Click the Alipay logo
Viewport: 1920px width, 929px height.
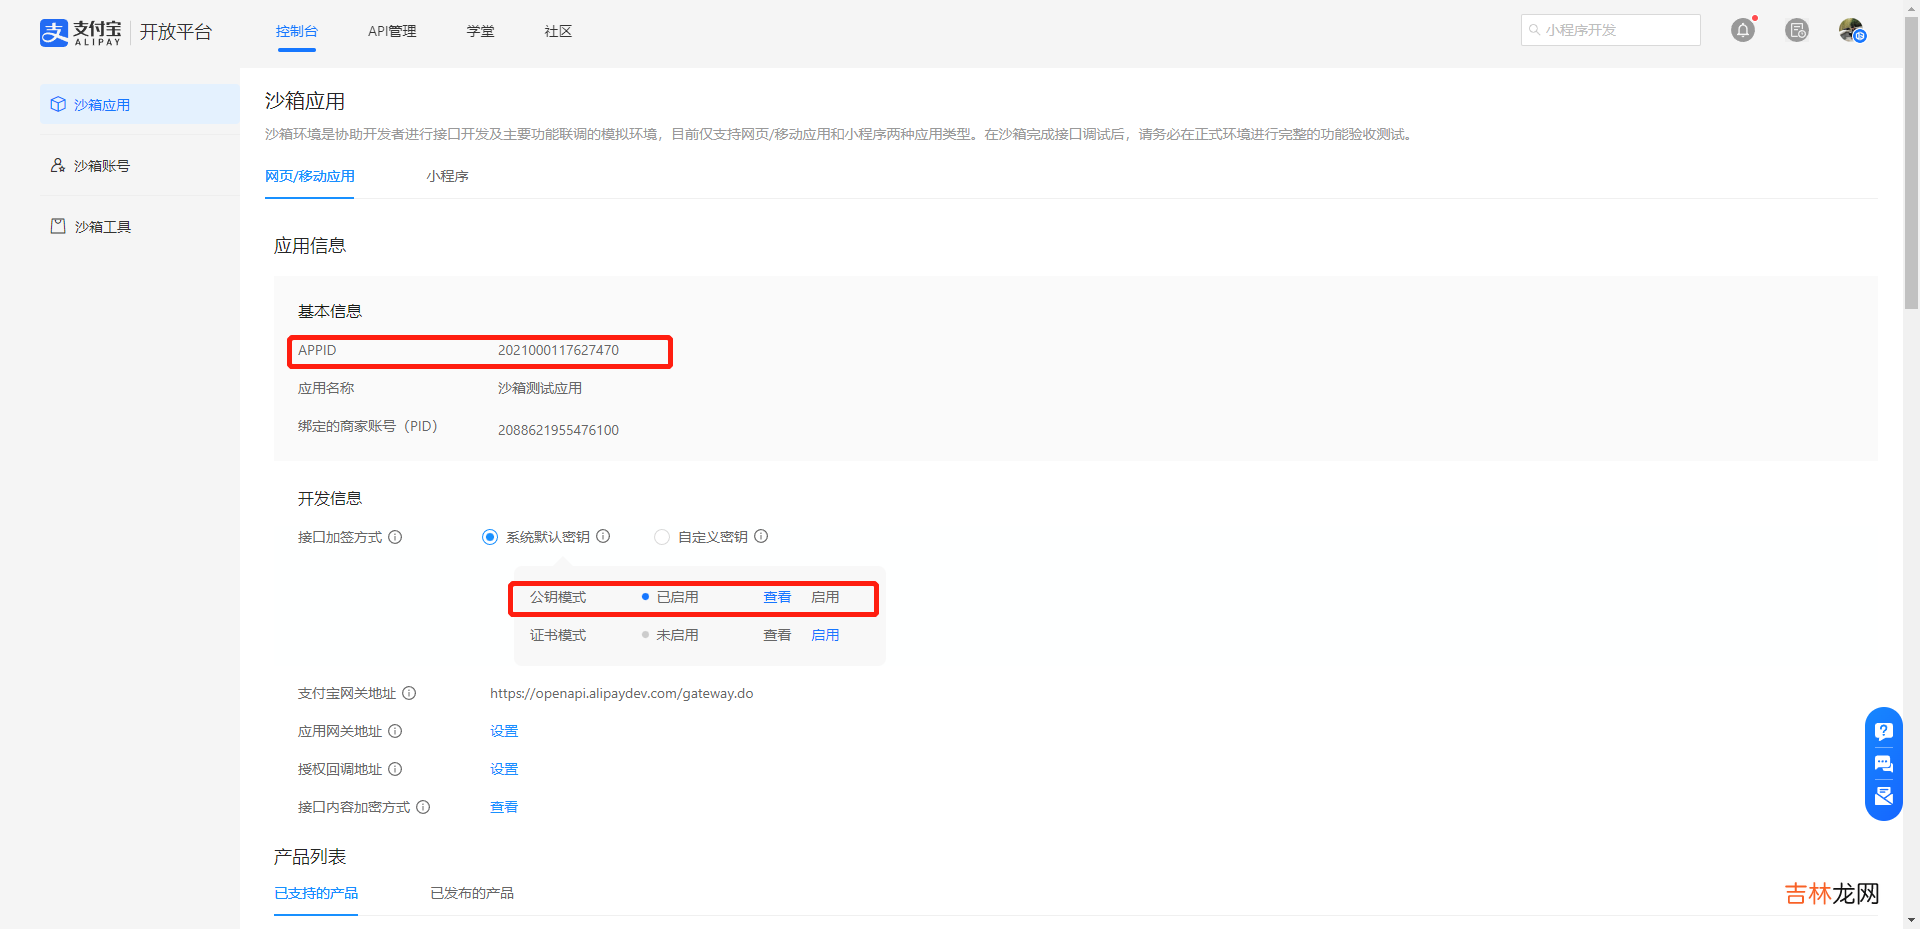[x=80, y=32]
